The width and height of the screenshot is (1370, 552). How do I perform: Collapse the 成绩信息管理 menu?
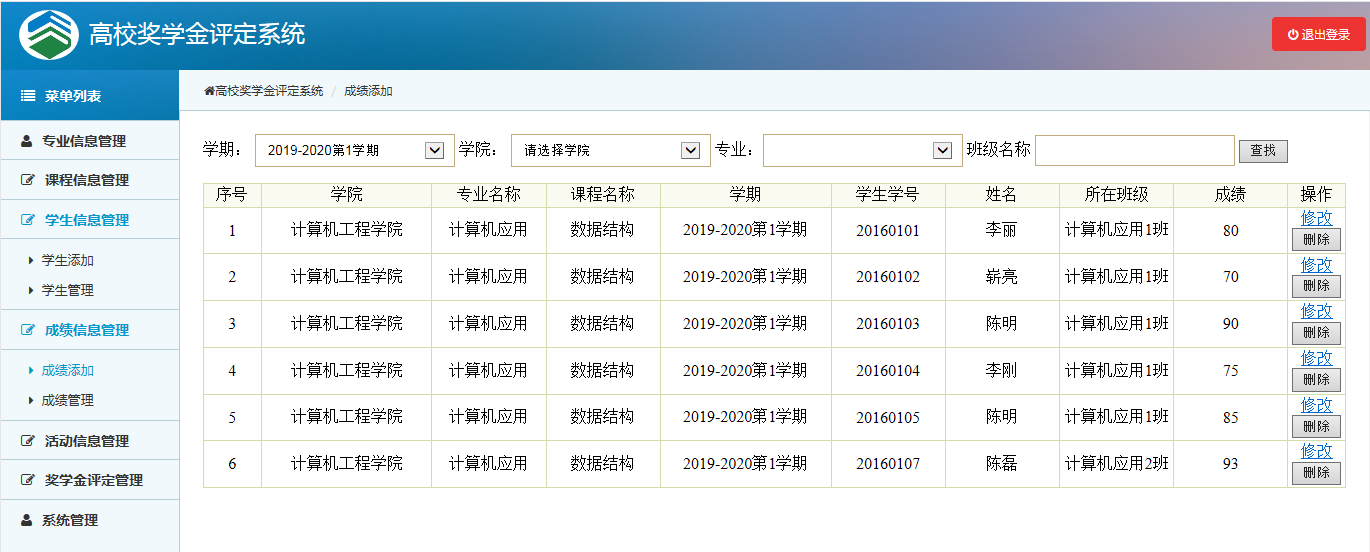point(90,330)
